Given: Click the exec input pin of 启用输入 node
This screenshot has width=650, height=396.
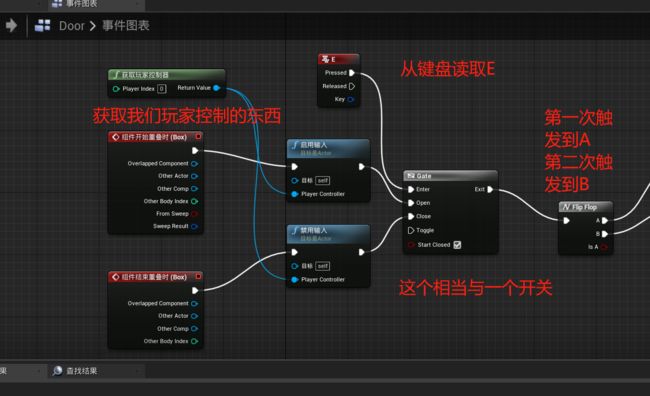Looking at the screenshot, I should tap(294, 166).
